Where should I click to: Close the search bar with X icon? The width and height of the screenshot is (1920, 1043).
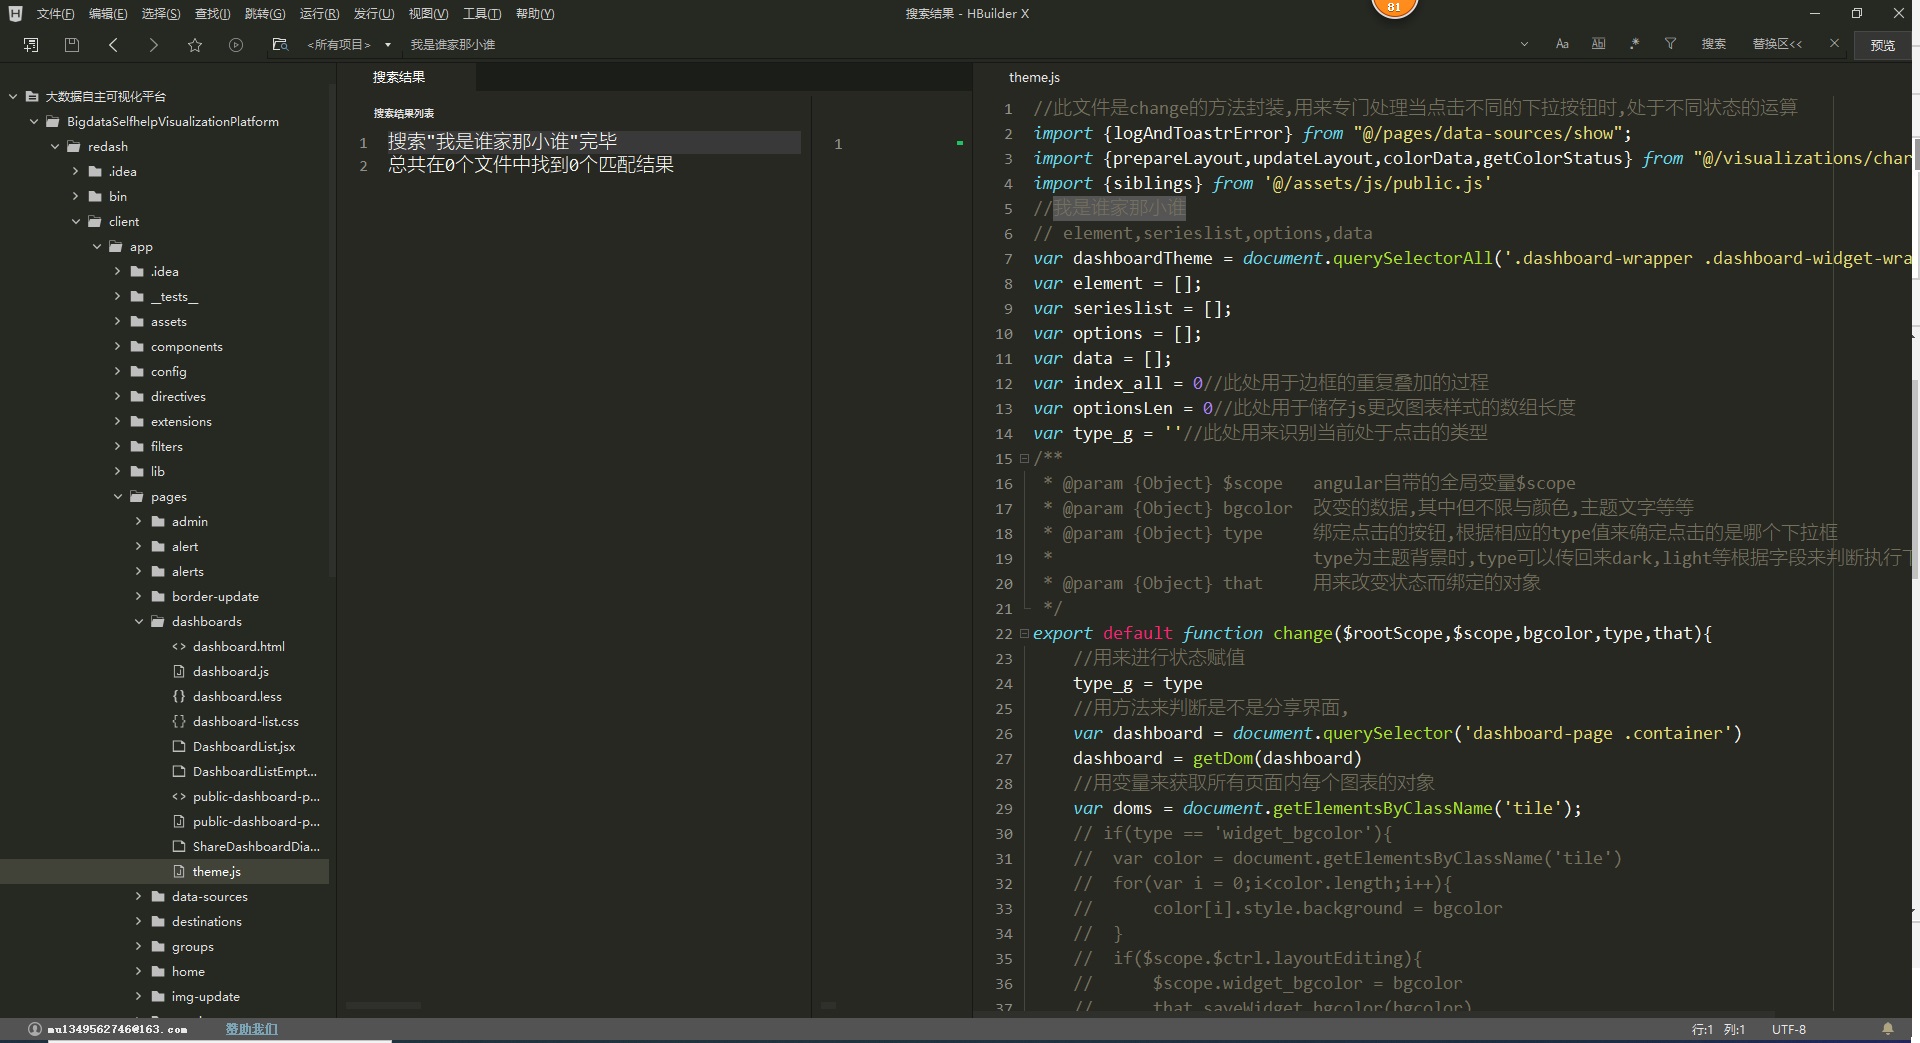click(x=1834, y=44)
